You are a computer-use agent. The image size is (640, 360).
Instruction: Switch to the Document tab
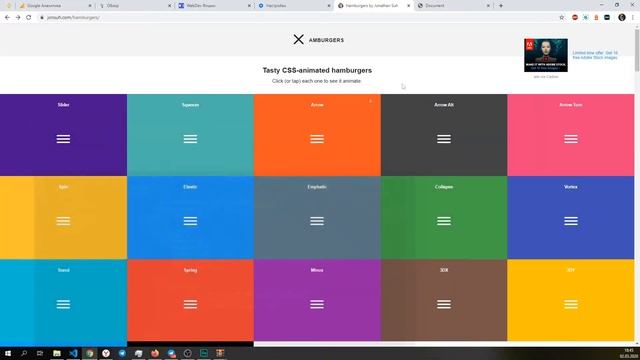pos(453,6)
